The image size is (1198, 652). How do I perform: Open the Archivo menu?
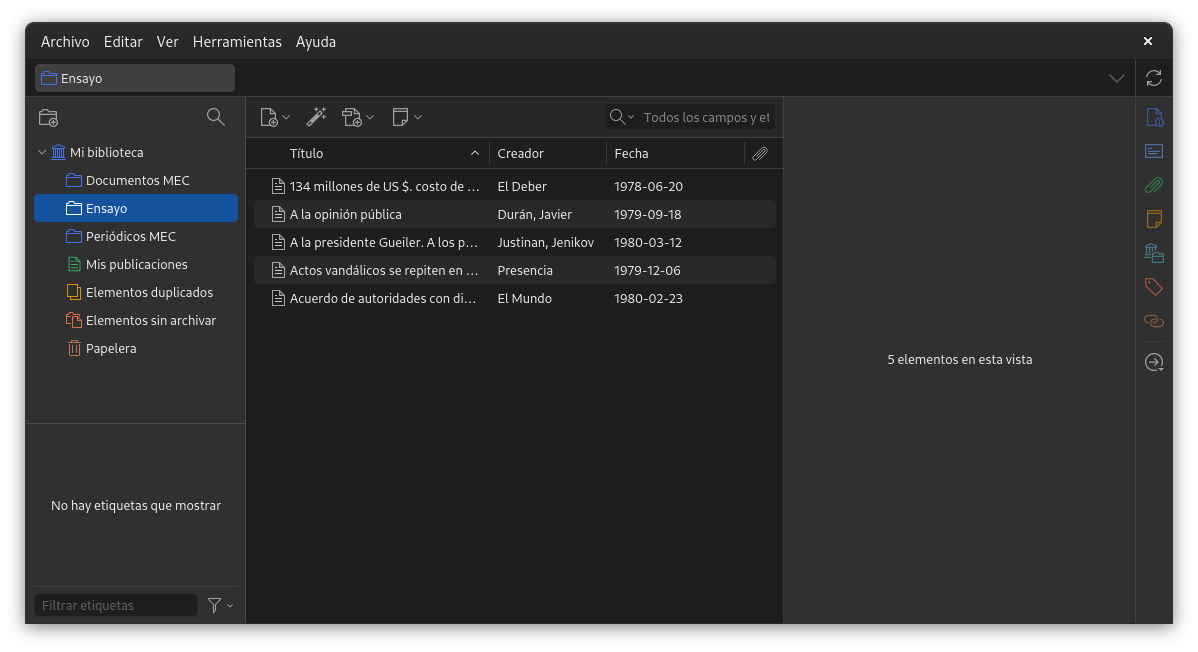(65, 42)
